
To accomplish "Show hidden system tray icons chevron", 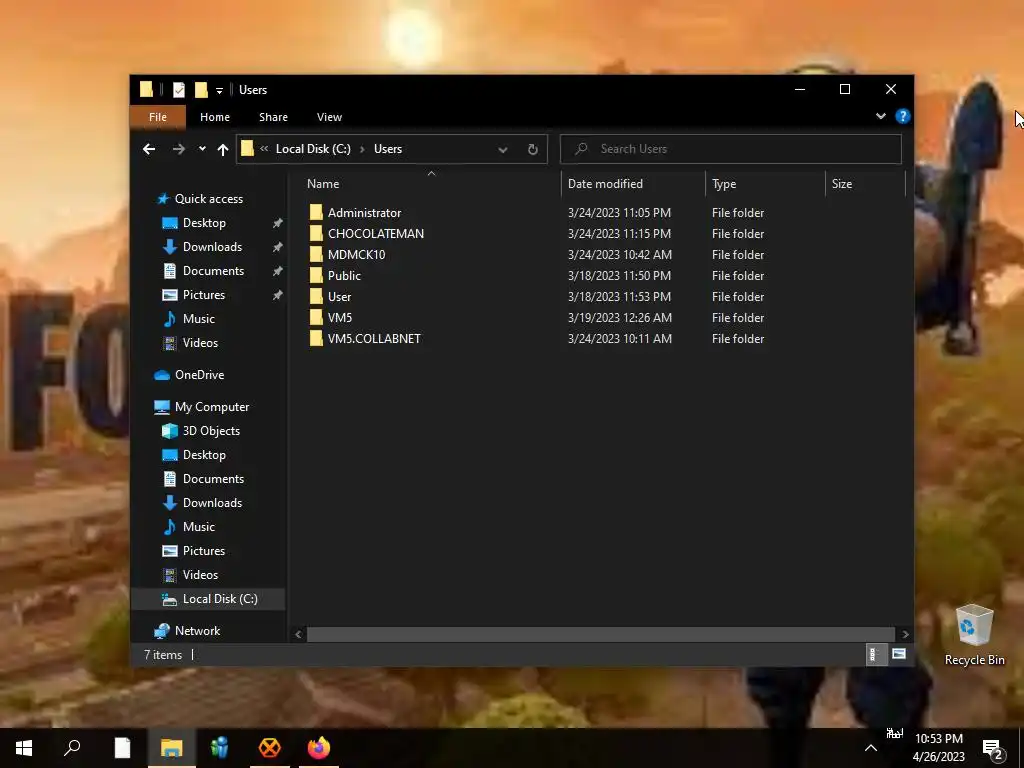I will point(871,748).
